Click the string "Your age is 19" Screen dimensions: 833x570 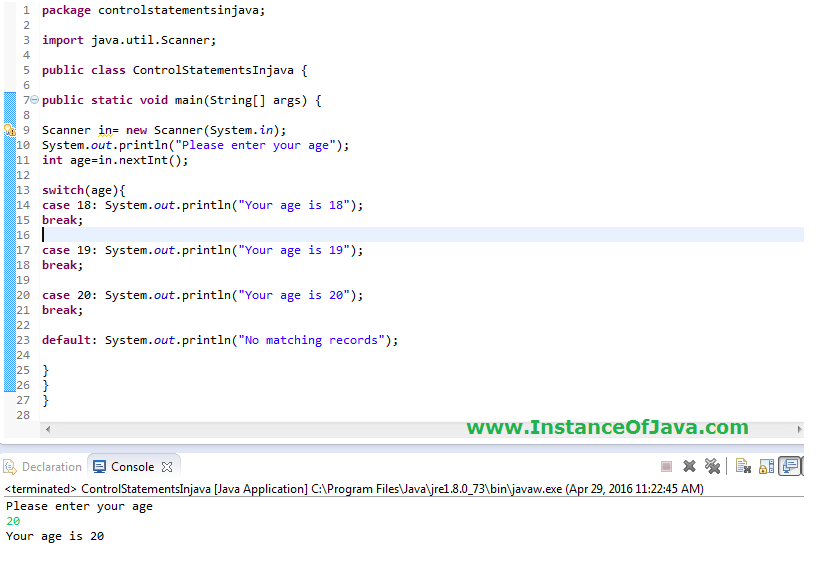[294, 250]
